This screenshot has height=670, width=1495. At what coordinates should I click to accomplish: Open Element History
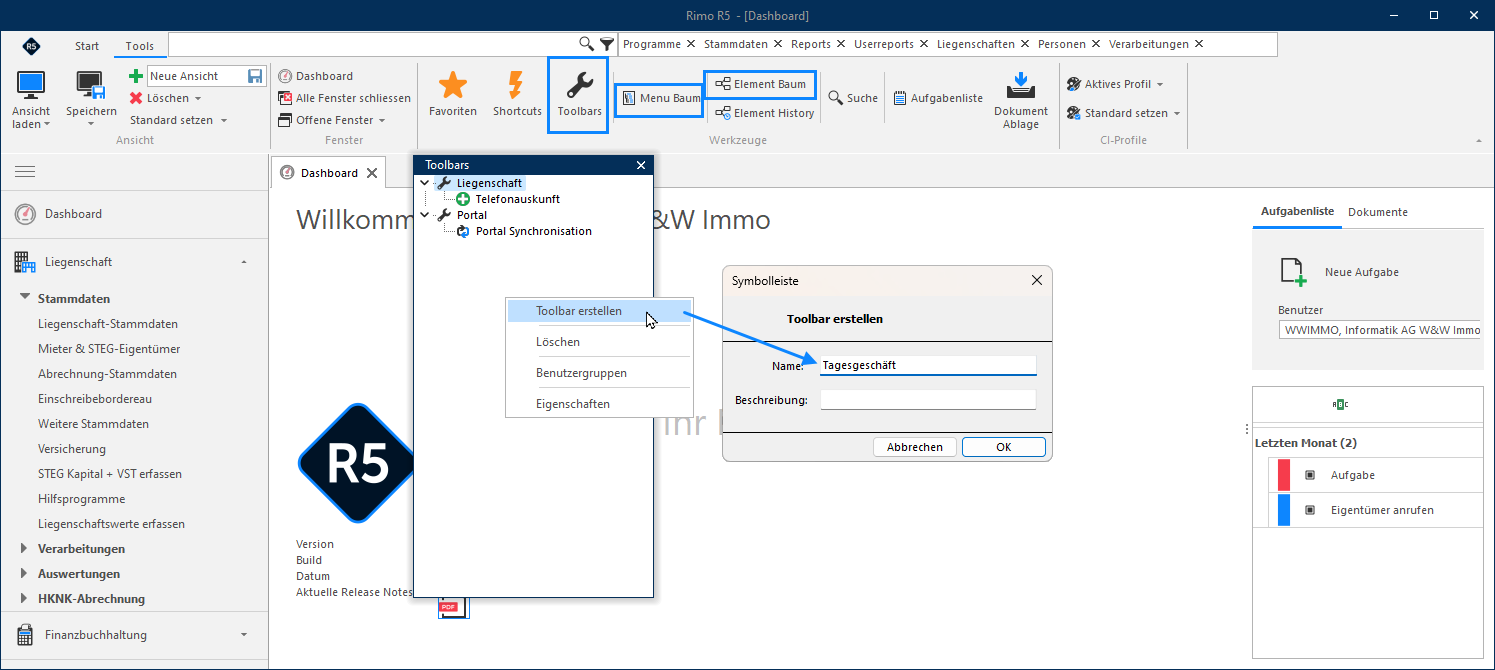point(765,113)
